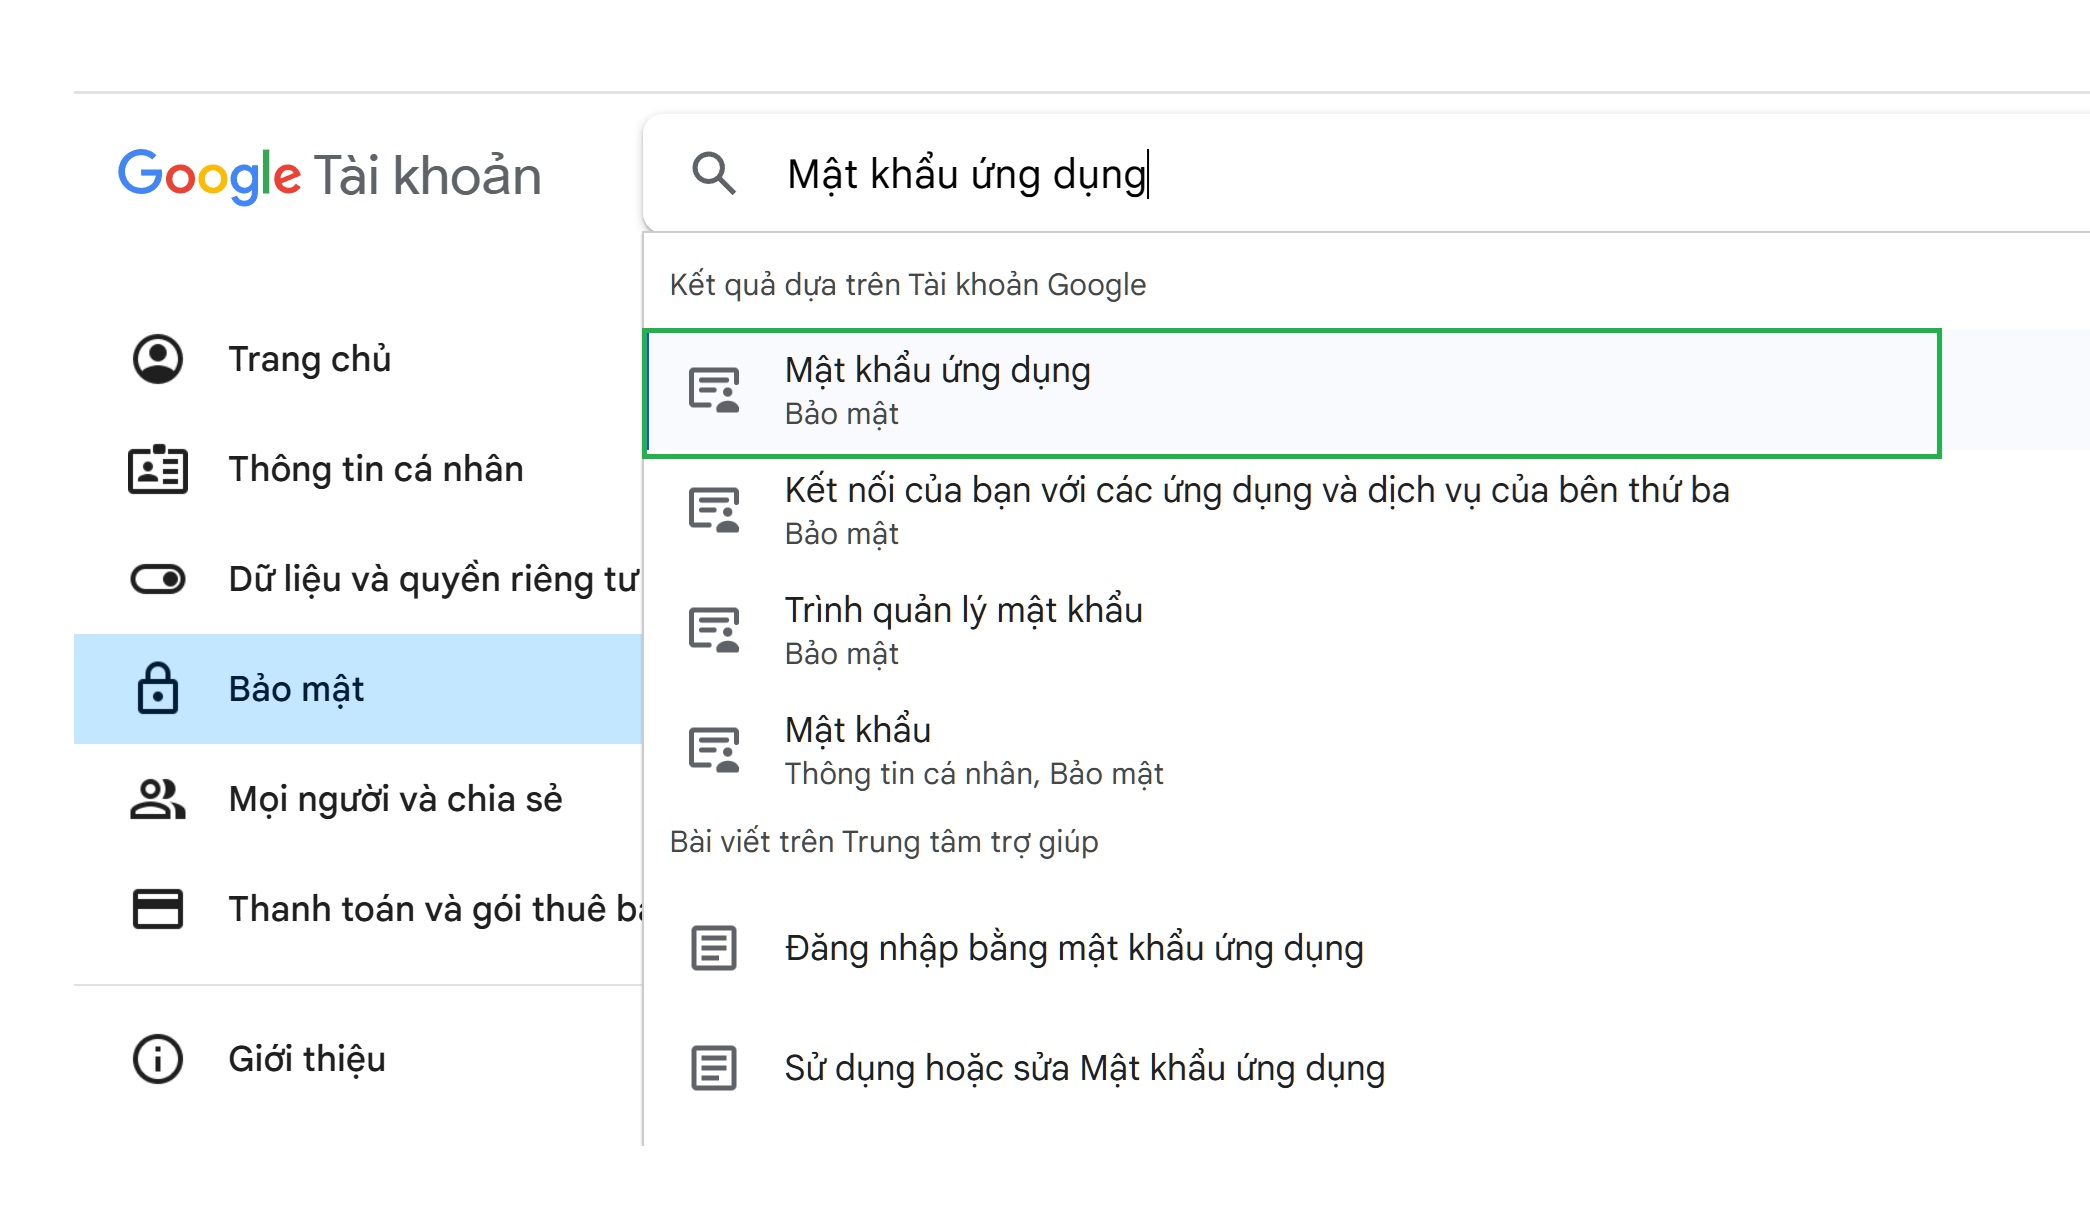Viewport: 2090px width, 1220px height.
Task: Open Thông tin cá nhân section
Action: tap(358, 469)
